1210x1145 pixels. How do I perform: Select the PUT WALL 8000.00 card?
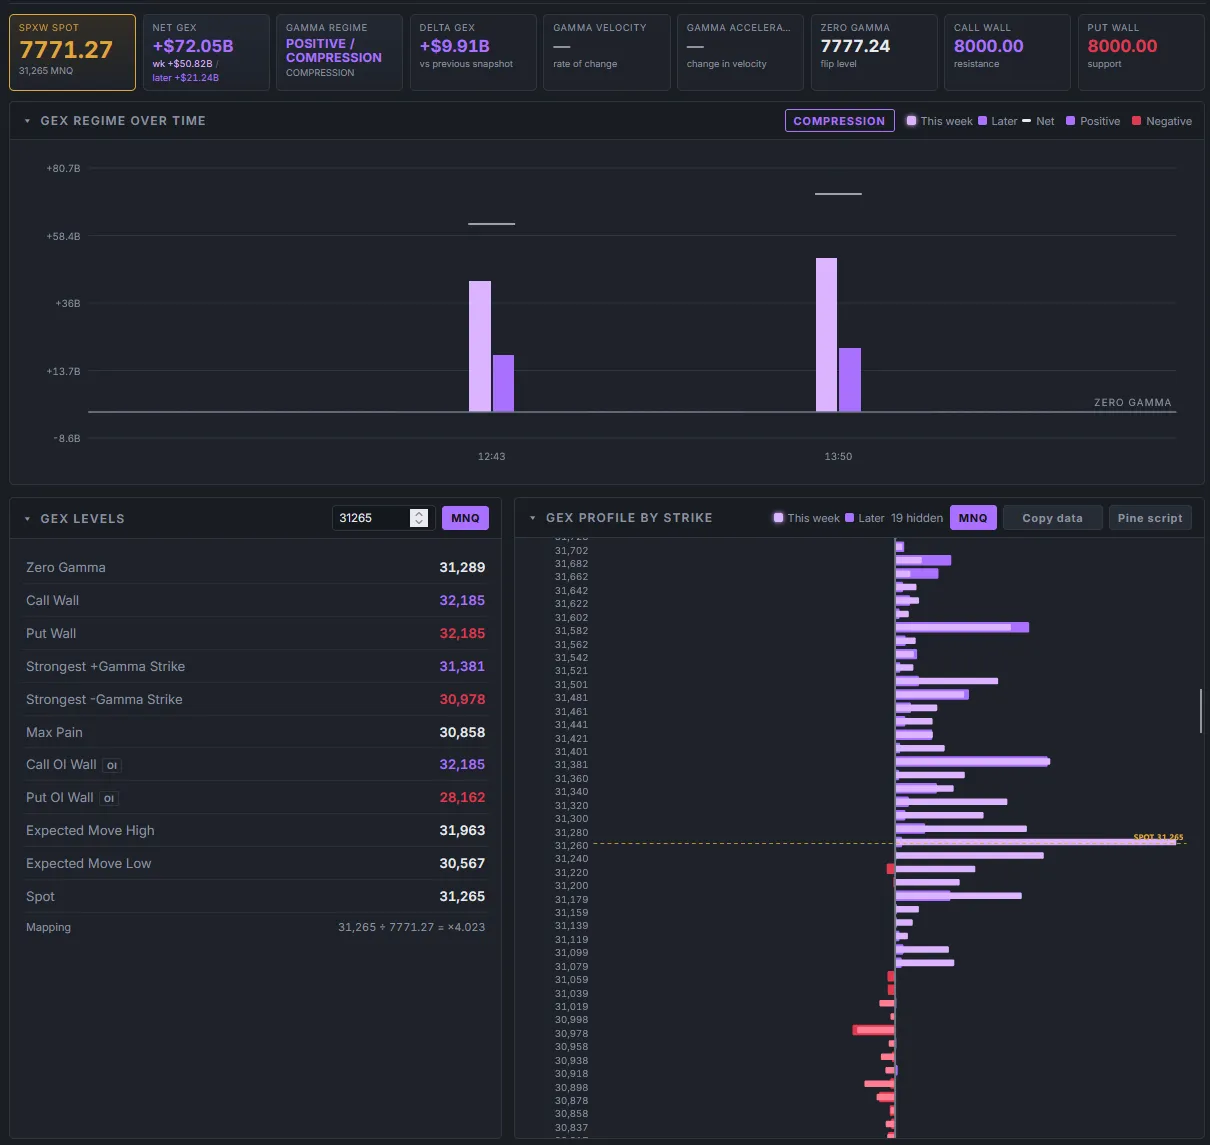point(1141,52)
